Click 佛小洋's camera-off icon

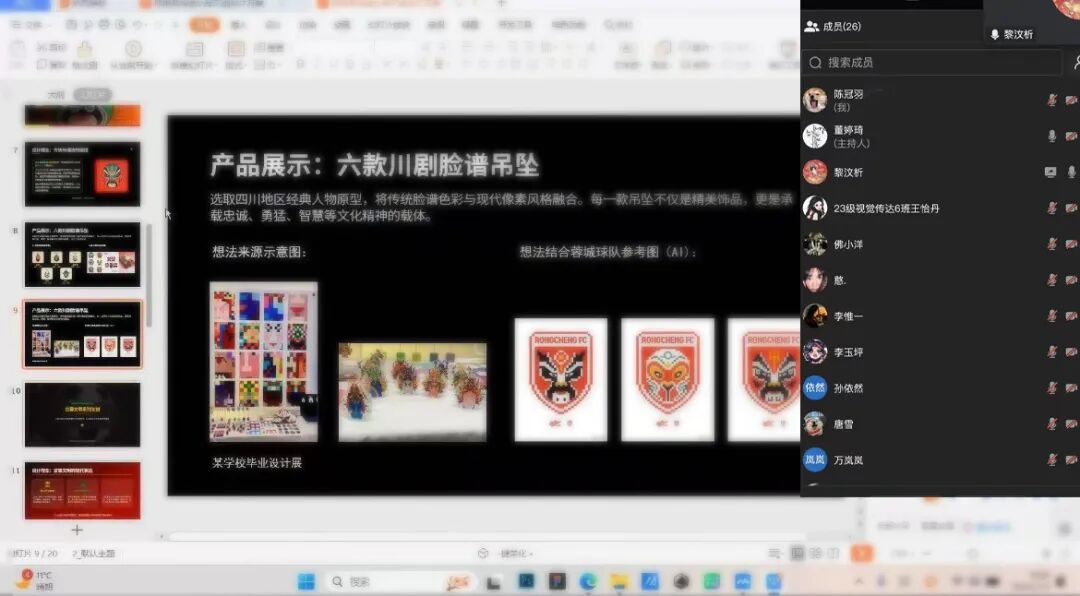[x=1071, y=244]
